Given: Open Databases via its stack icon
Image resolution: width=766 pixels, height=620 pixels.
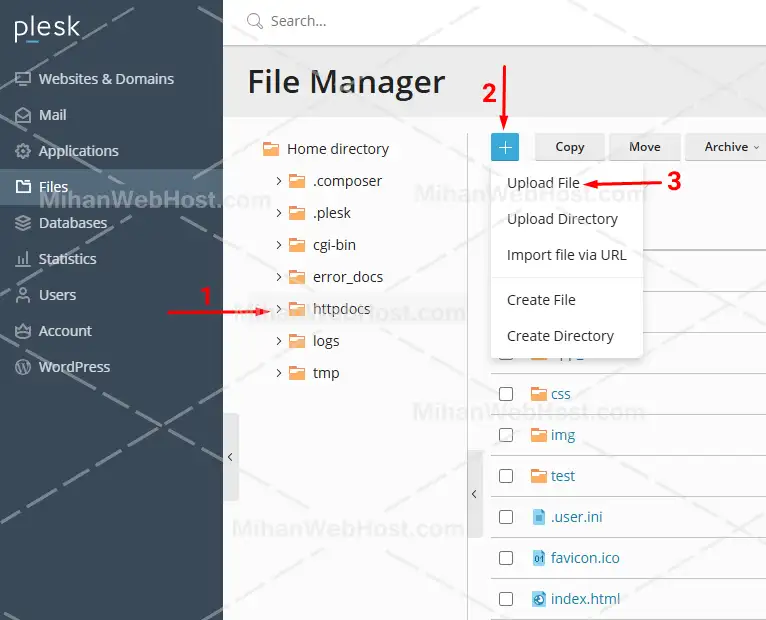Looking at the screenshot, I should [x=22, y=223].
